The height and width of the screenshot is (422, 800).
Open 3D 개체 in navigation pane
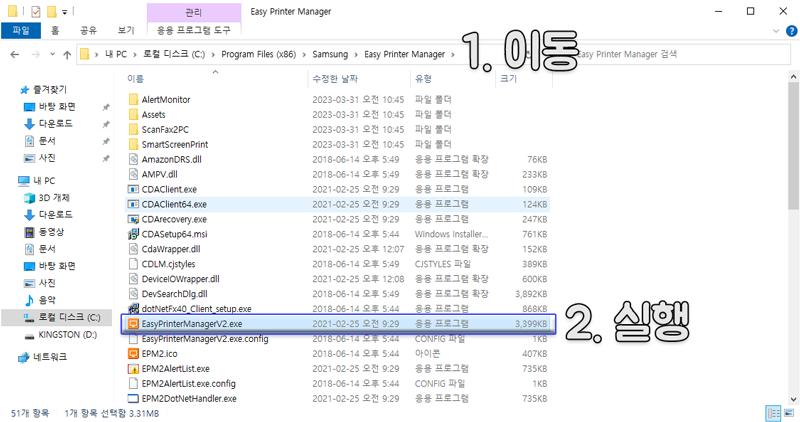tap(54, 198)
